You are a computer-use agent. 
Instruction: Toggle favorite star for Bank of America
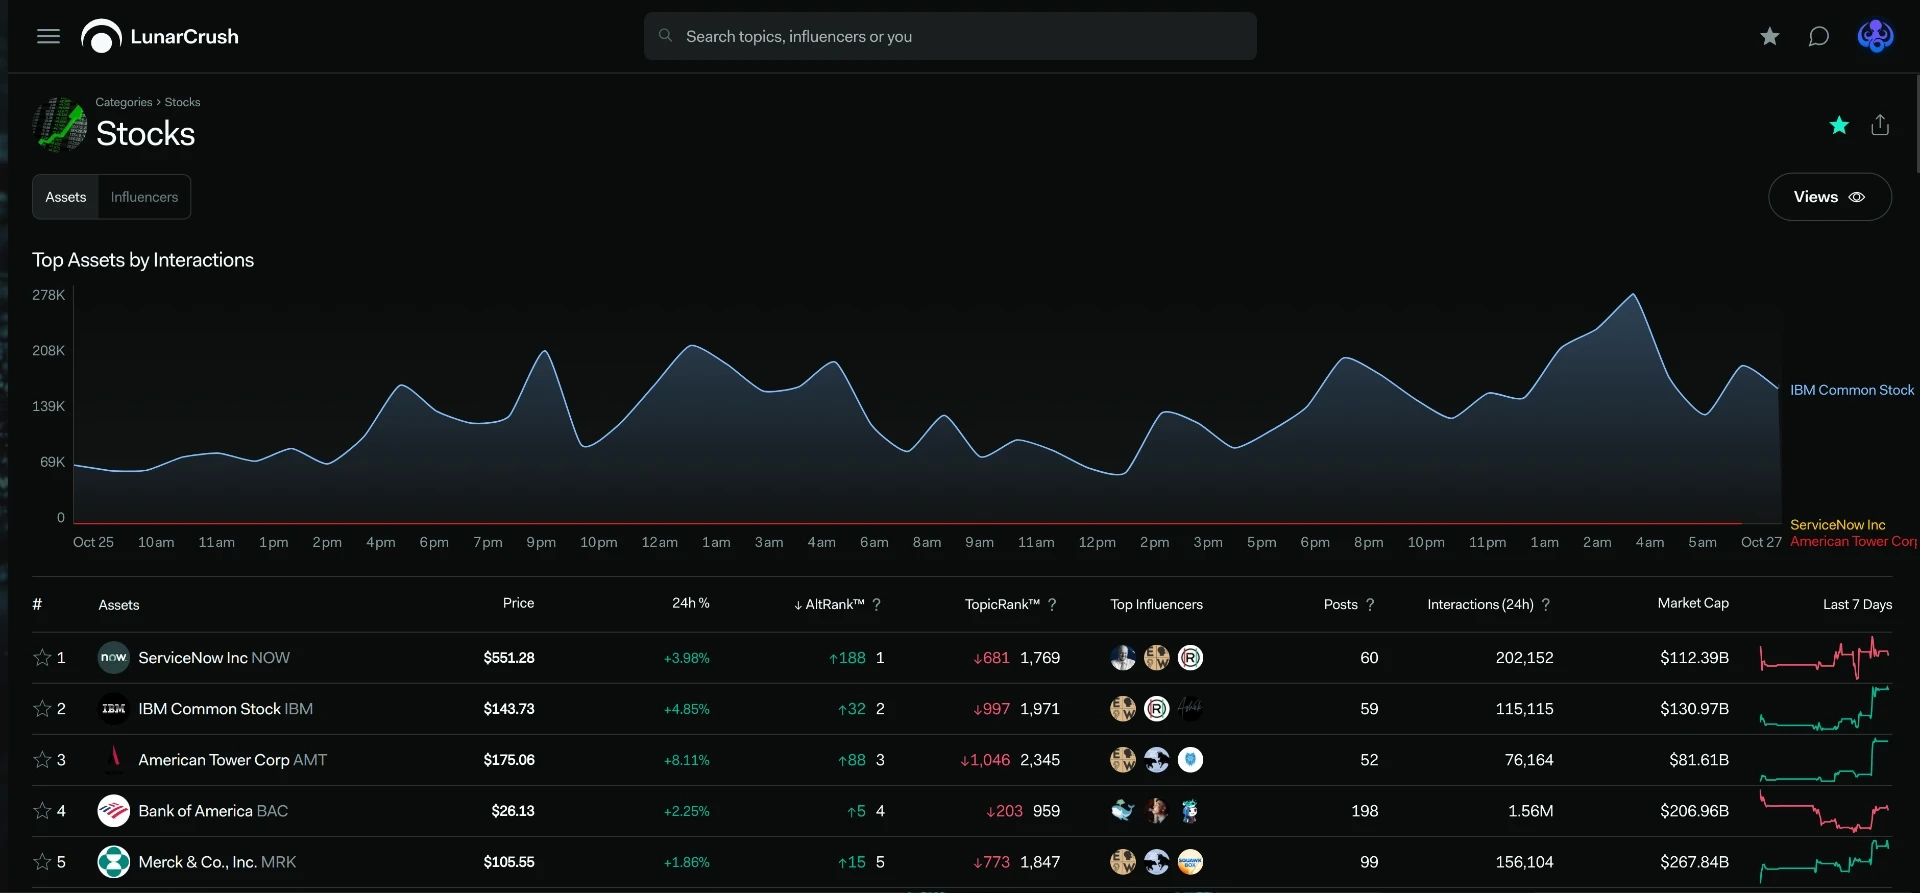tap(42, 811)
